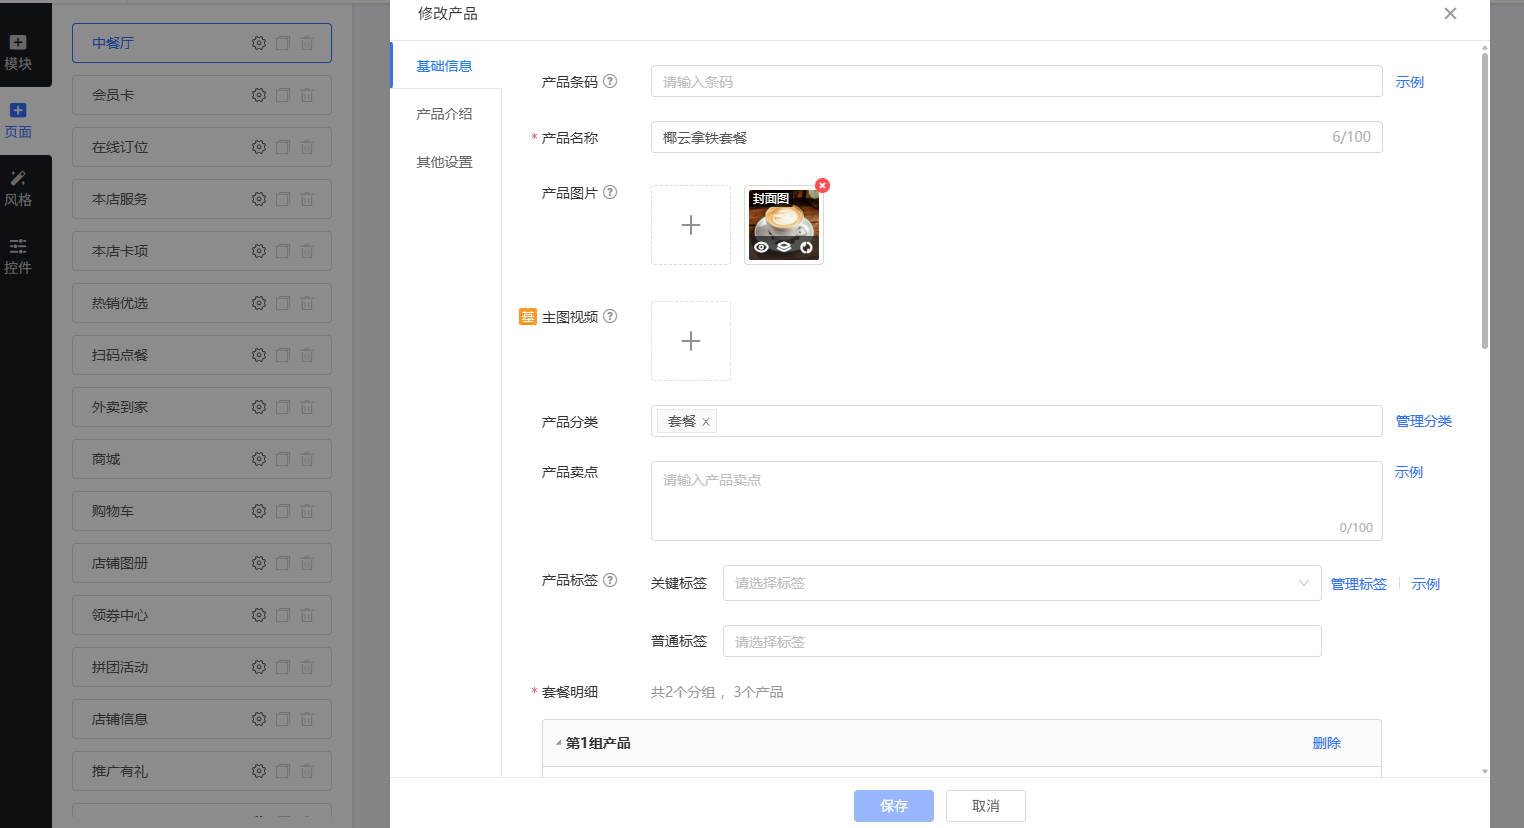The height and width of the screenshot is (828, 1524).
Task: Remove cover image with red X badge
Action: 822,186
